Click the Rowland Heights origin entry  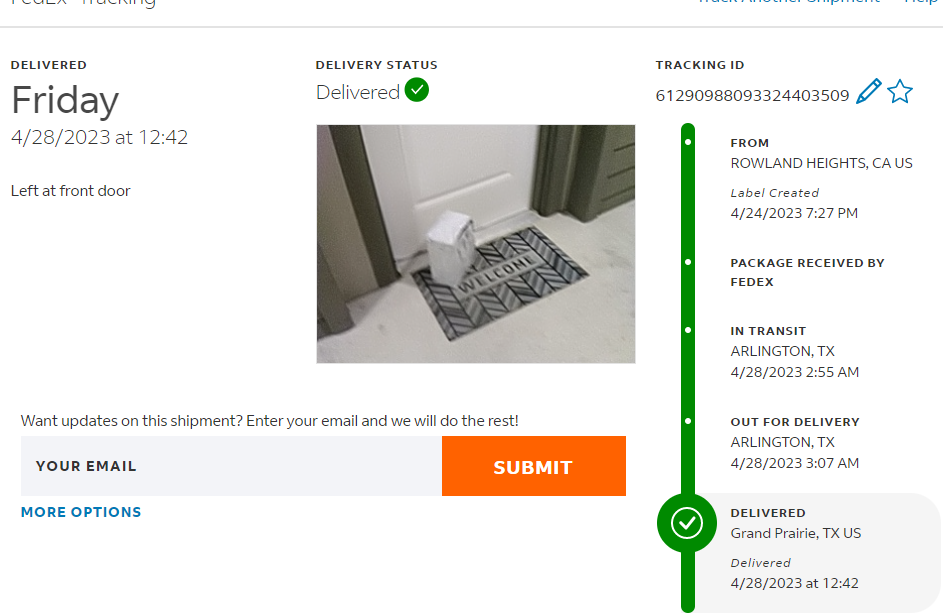821,163
